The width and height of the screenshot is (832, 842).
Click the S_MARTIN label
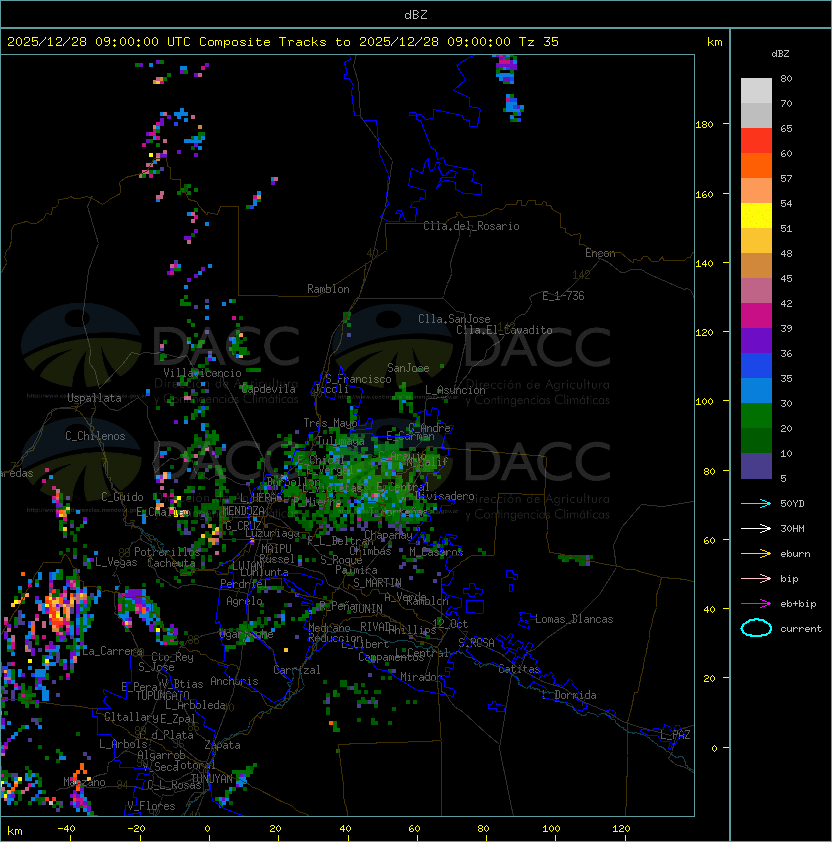click(378, 583)
